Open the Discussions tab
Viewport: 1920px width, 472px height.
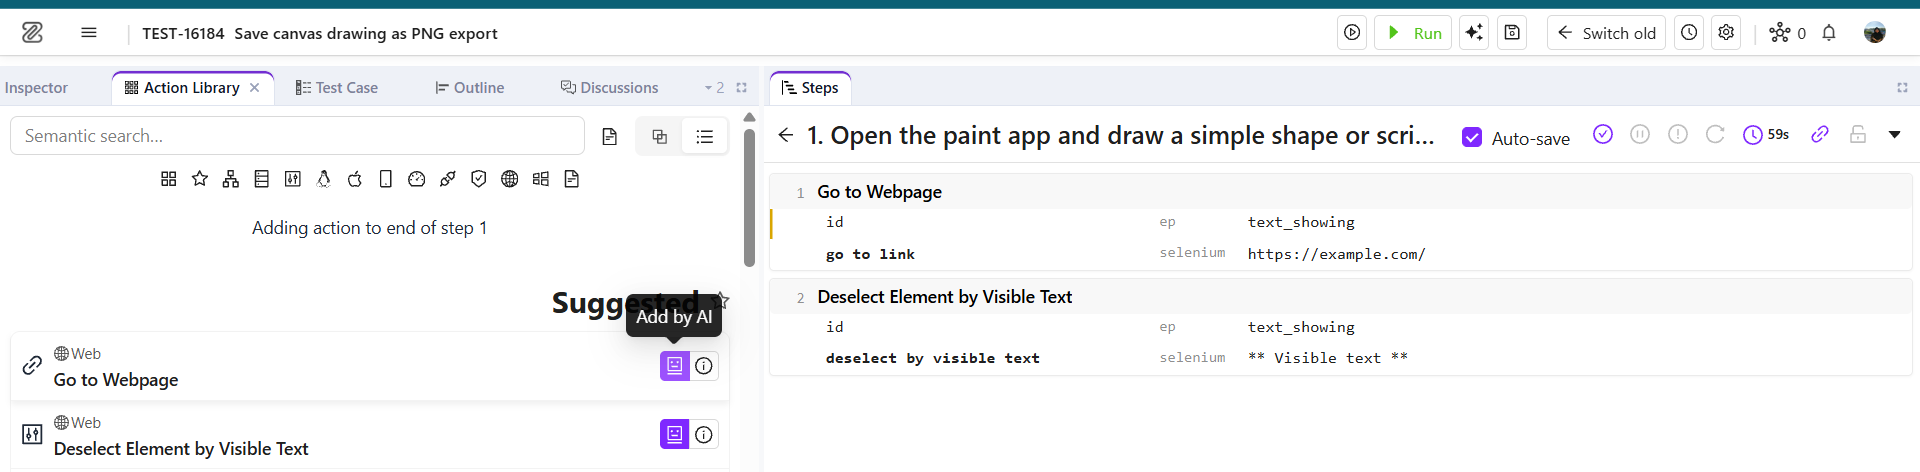(x=609, y=88)
